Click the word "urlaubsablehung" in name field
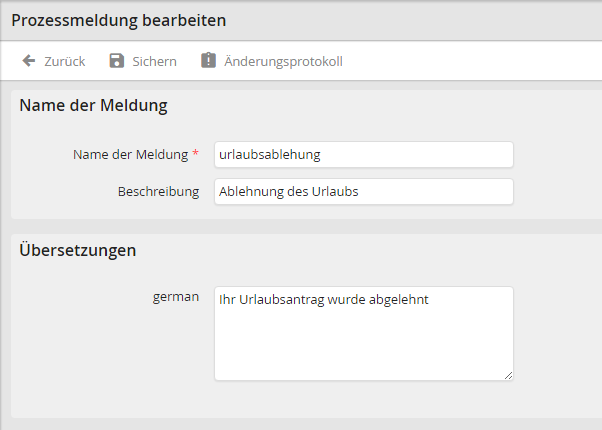Screen dimensions: 602x430 pos(269,155)
